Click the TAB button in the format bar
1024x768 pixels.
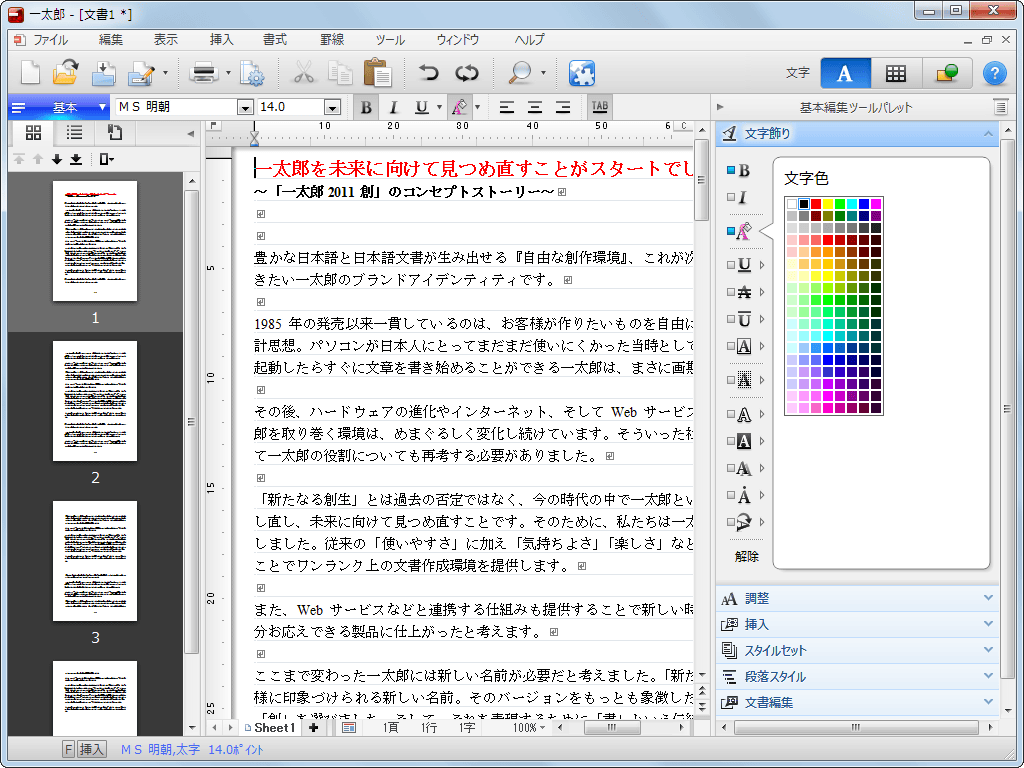(599, 107)
